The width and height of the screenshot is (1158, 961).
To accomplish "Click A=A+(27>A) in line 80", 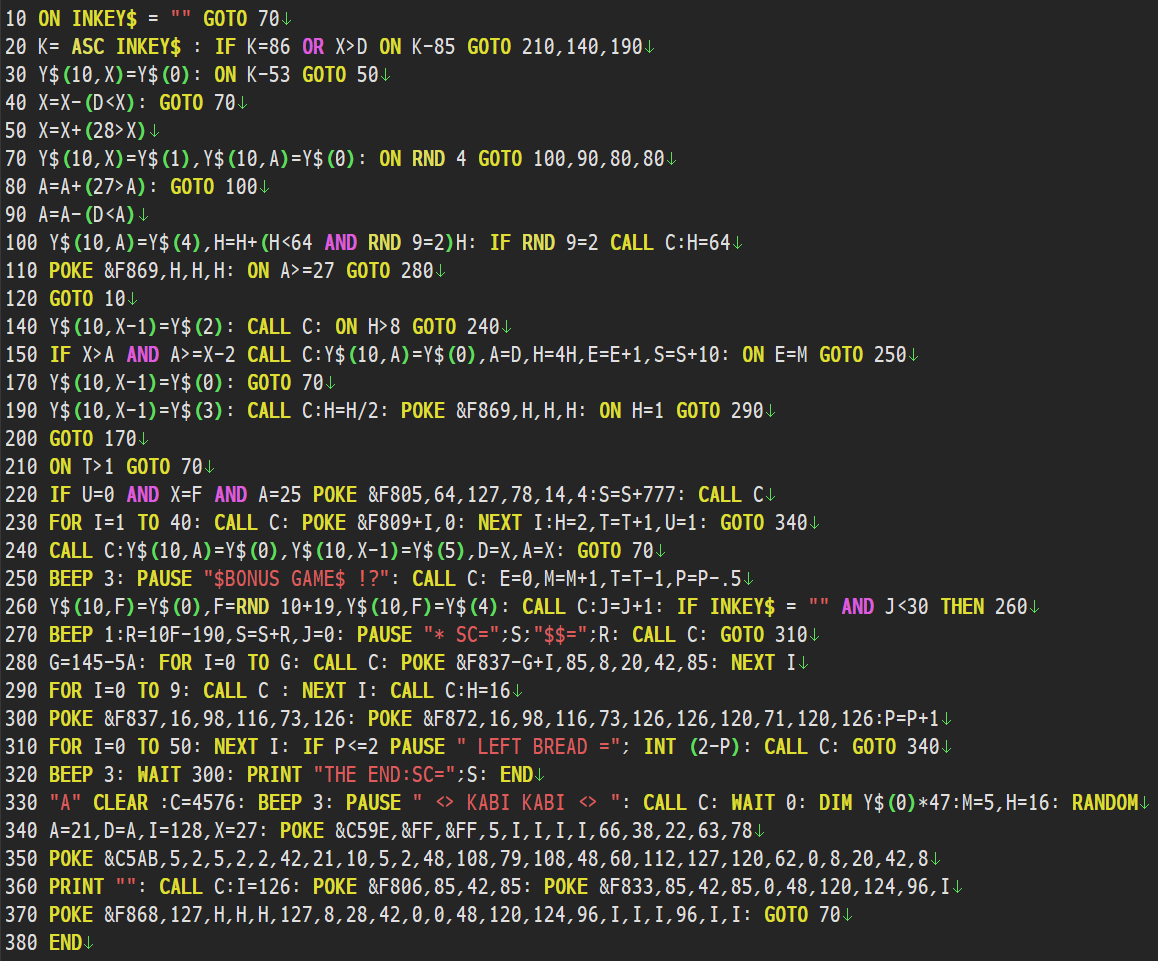I will coord(93,187).
